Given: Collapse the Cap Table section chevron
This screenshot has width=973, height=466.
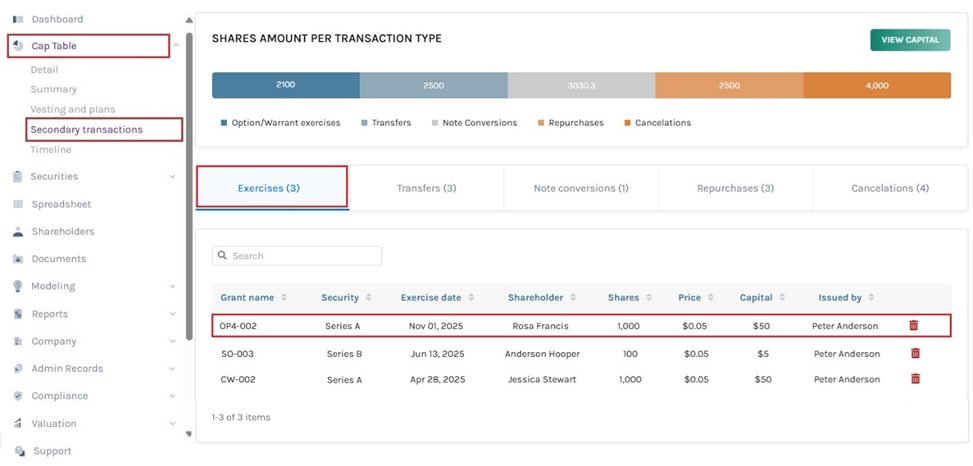Looking at the screenshot, I should pos(176,46).
